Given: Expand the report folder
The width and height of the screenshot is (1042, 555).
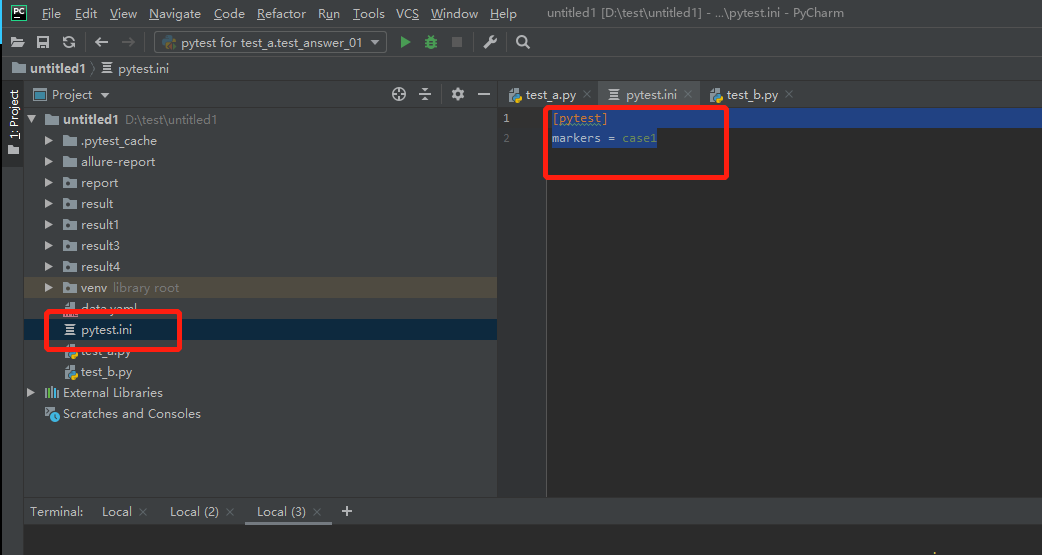Looking at the screenshot, I should tap(49, 183).
